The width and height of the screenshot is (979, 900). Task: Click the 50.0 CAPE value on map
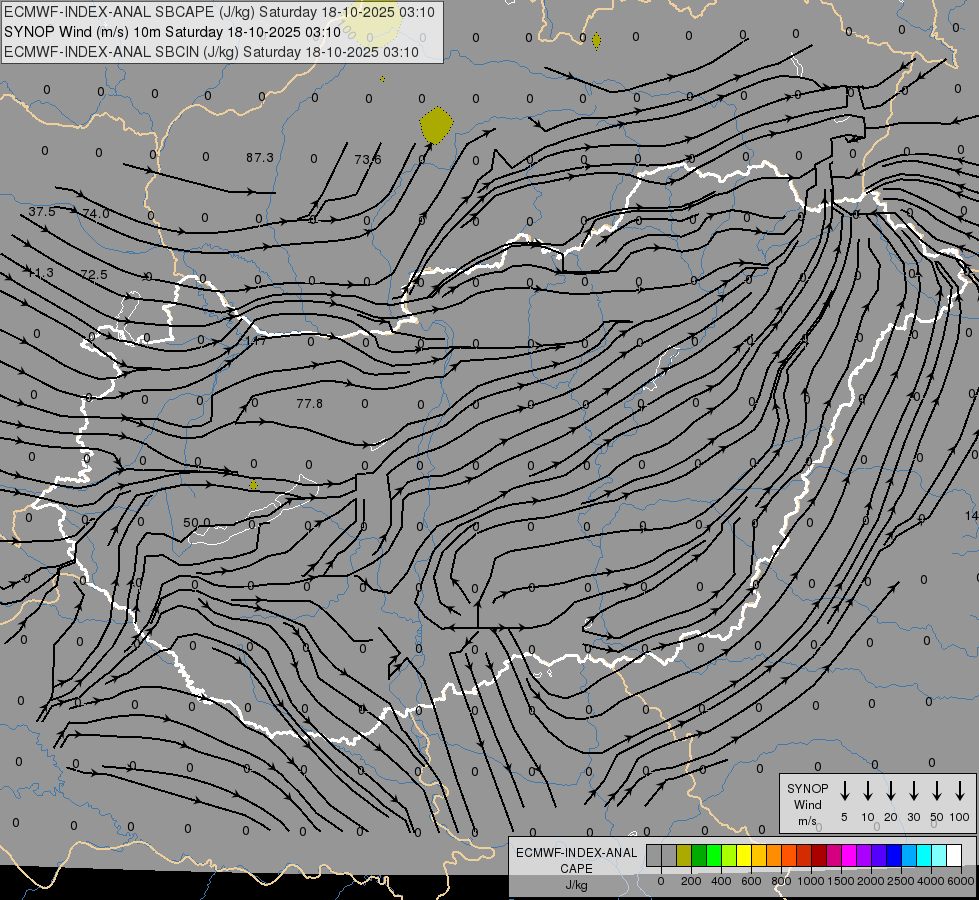tap(197, 523)
